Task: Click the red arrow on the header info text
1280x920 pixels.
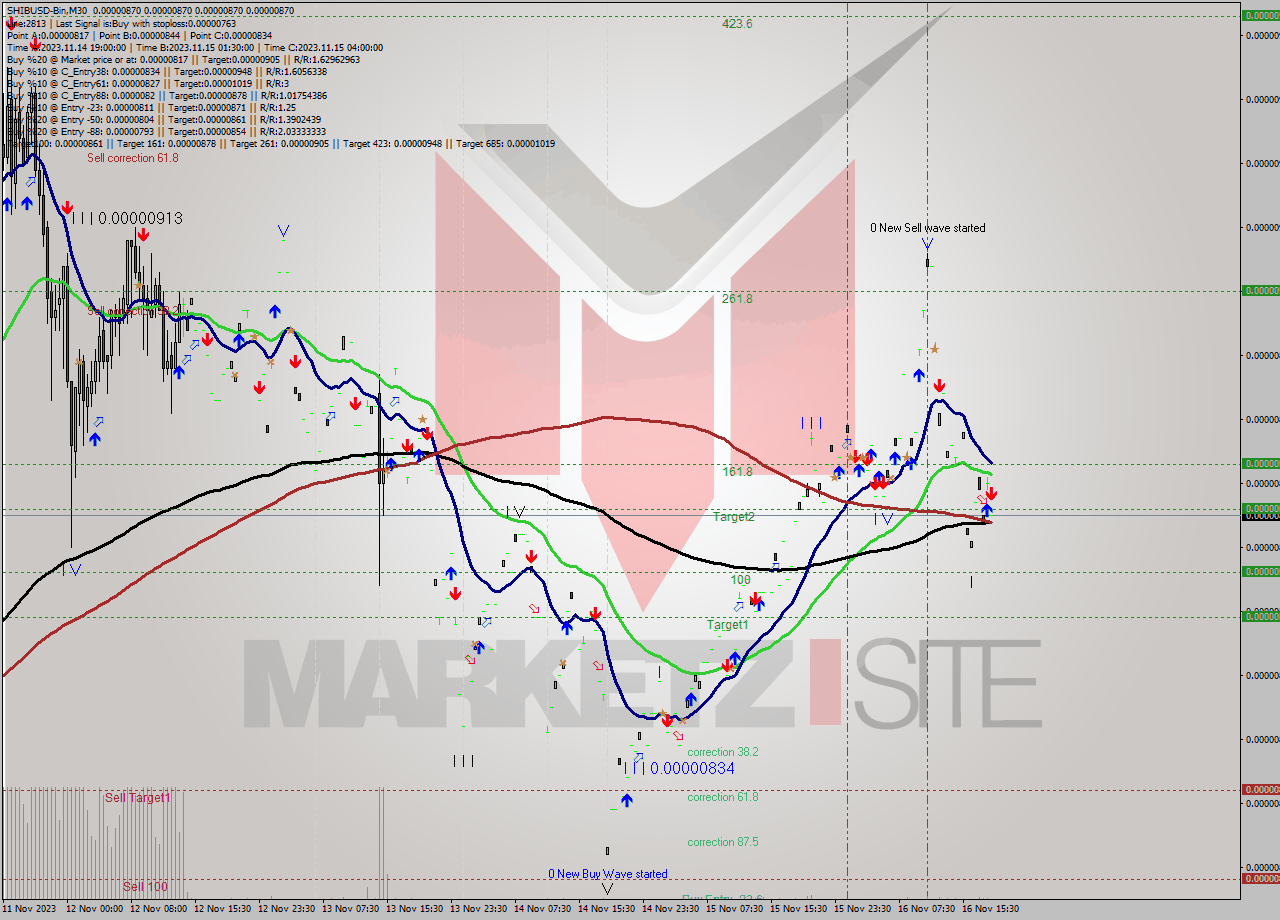Action: click(x=36, y=43)
